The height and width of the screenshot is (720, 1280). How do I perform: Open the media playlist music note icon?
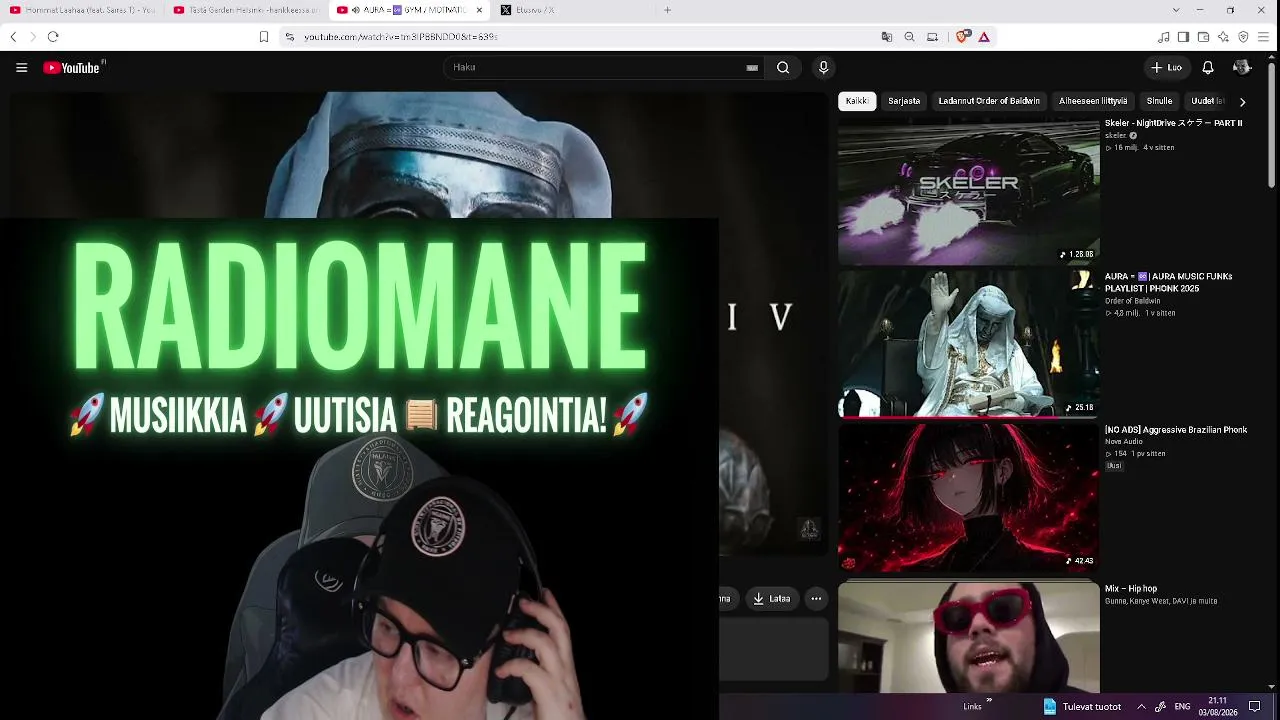pyautogui.click(x=1163, y=37)
